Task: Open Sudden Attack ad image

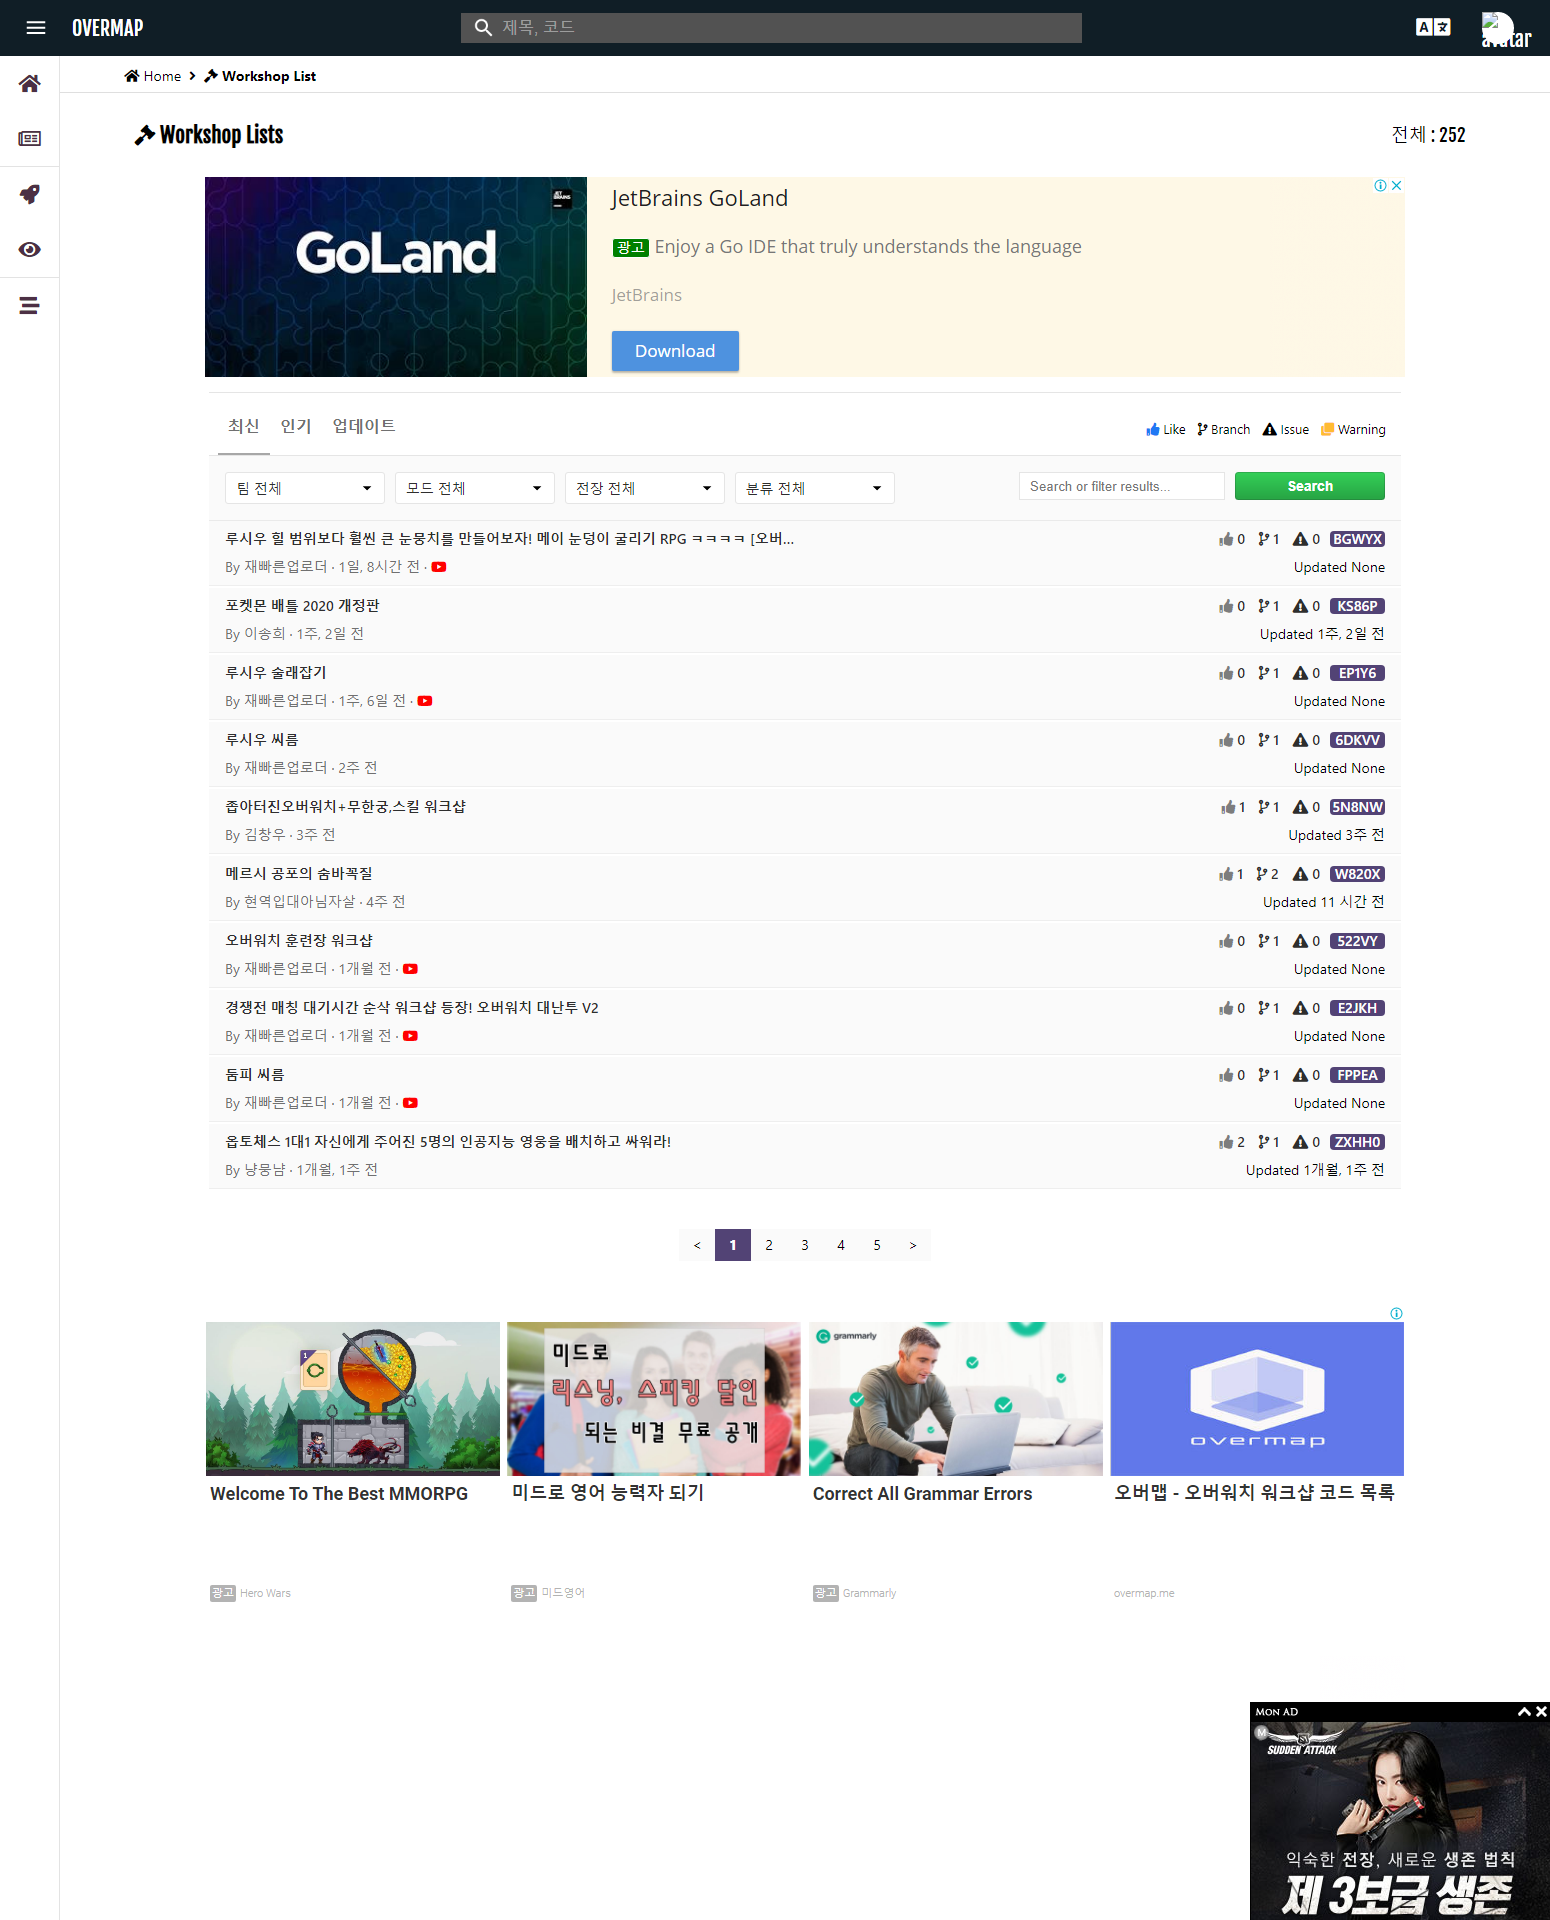Action: [1400, 1820]
